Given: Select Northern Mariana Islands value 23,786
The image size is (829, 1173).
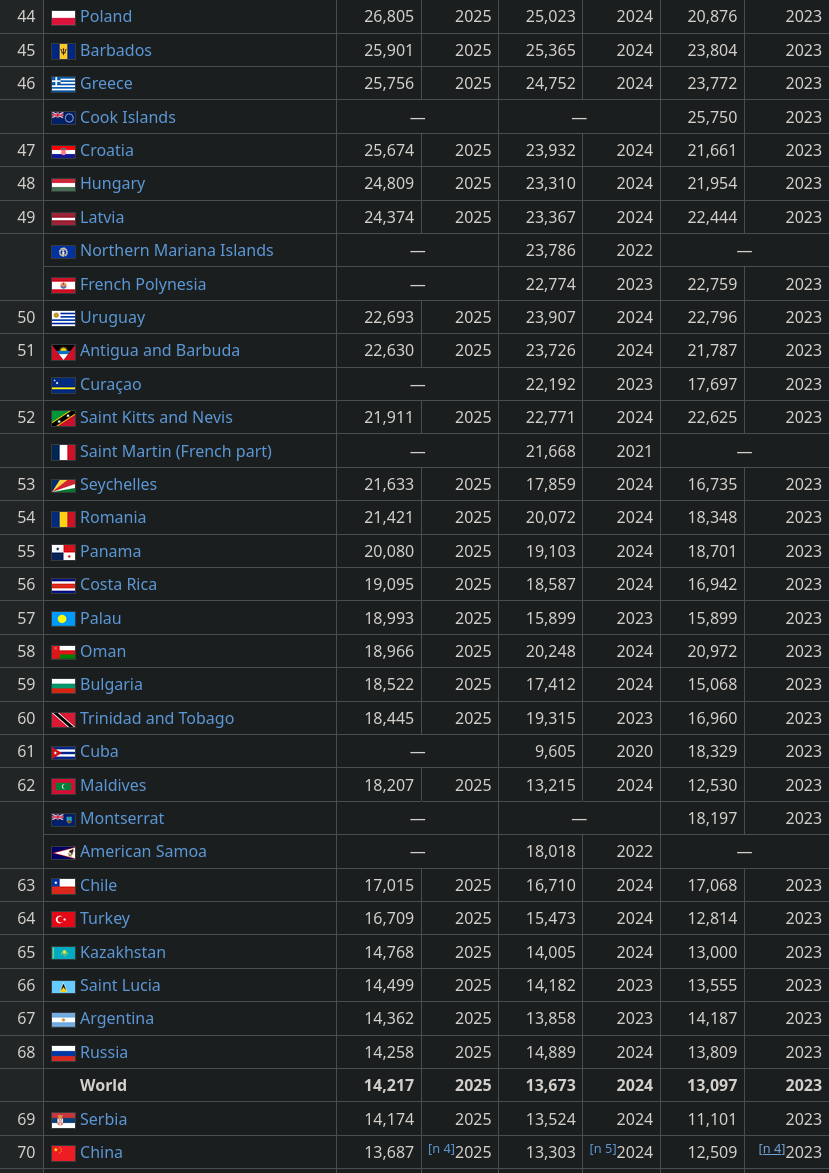Looking at the screenshot, I should click(551, 251).
